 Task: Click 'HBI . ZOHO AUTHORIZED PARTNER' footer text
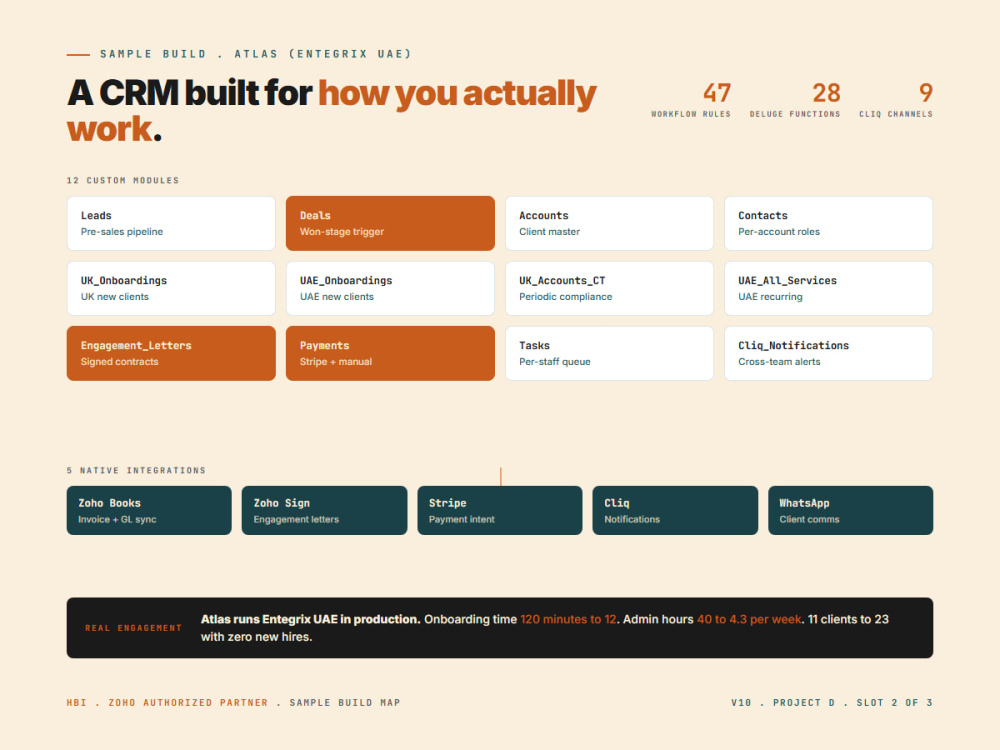point(167,703)
